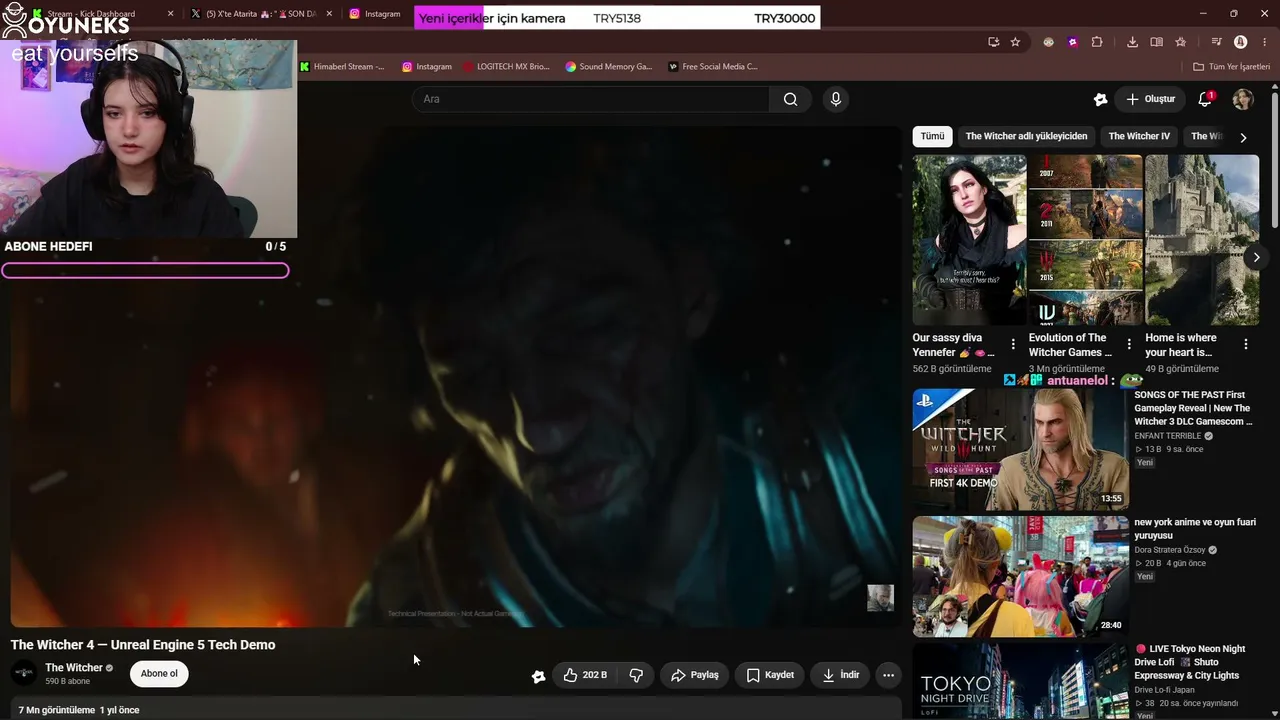1280x720 pixels.
Task: Dislike the video with thumbs-down
Action: point(636,675)
